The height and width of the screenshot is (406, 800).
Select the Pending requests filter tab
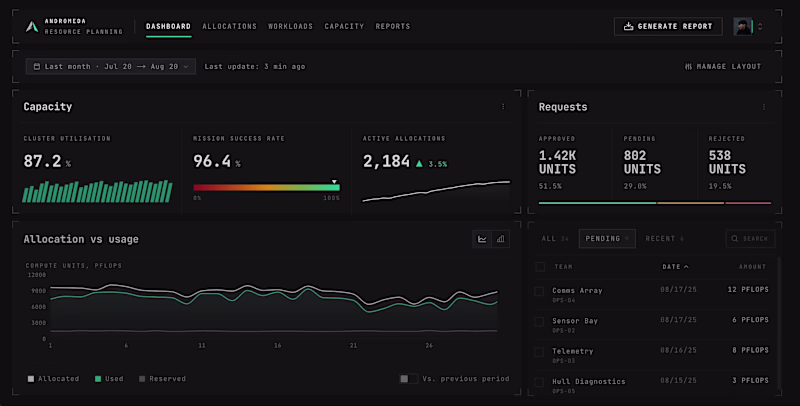tap(607, 239)
